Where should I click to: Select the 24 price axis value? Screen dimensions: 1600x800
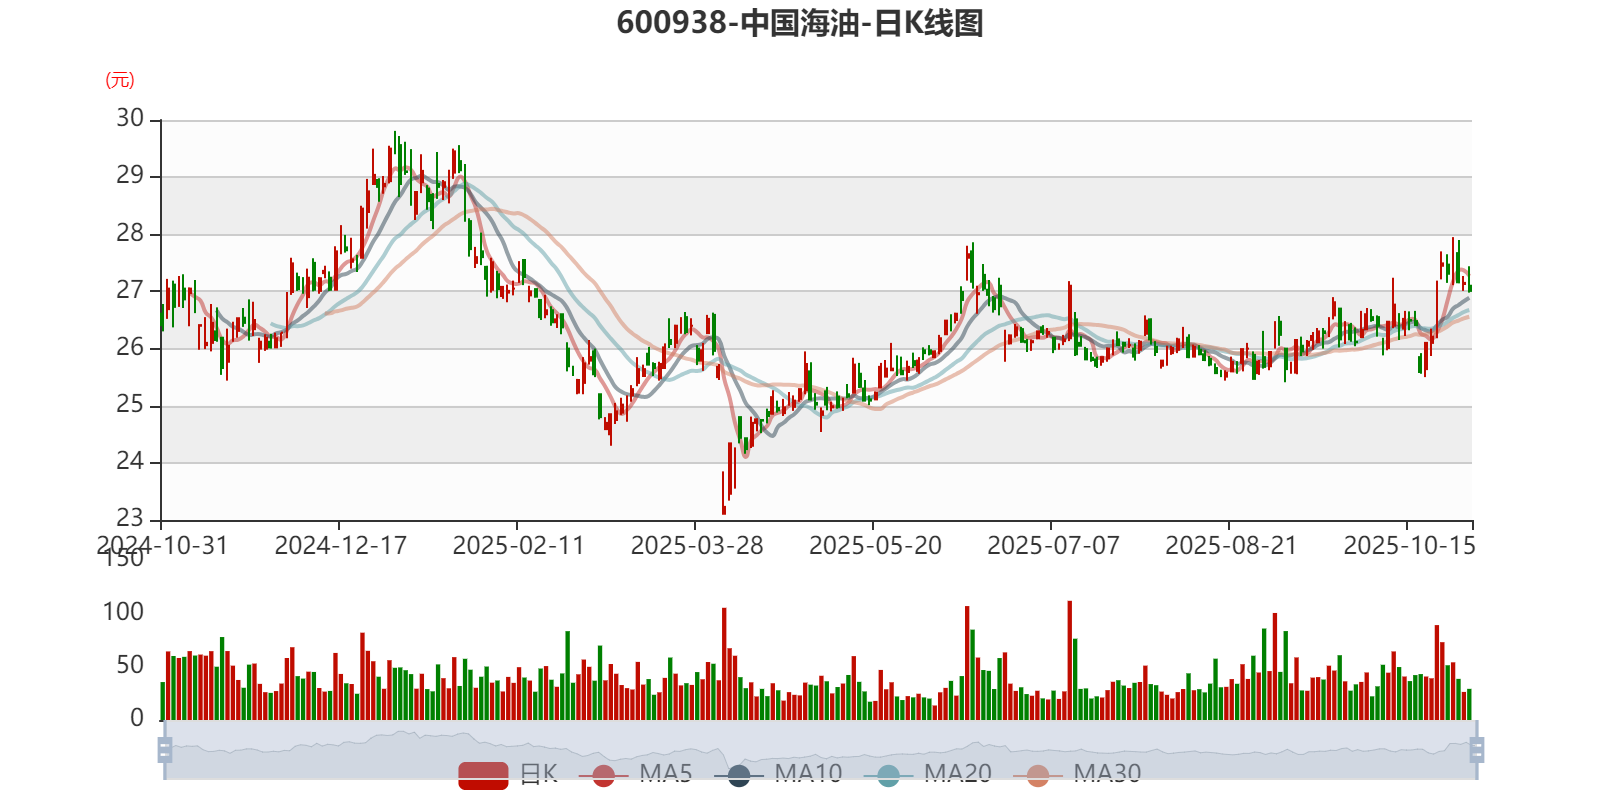(x=130, y=461)
